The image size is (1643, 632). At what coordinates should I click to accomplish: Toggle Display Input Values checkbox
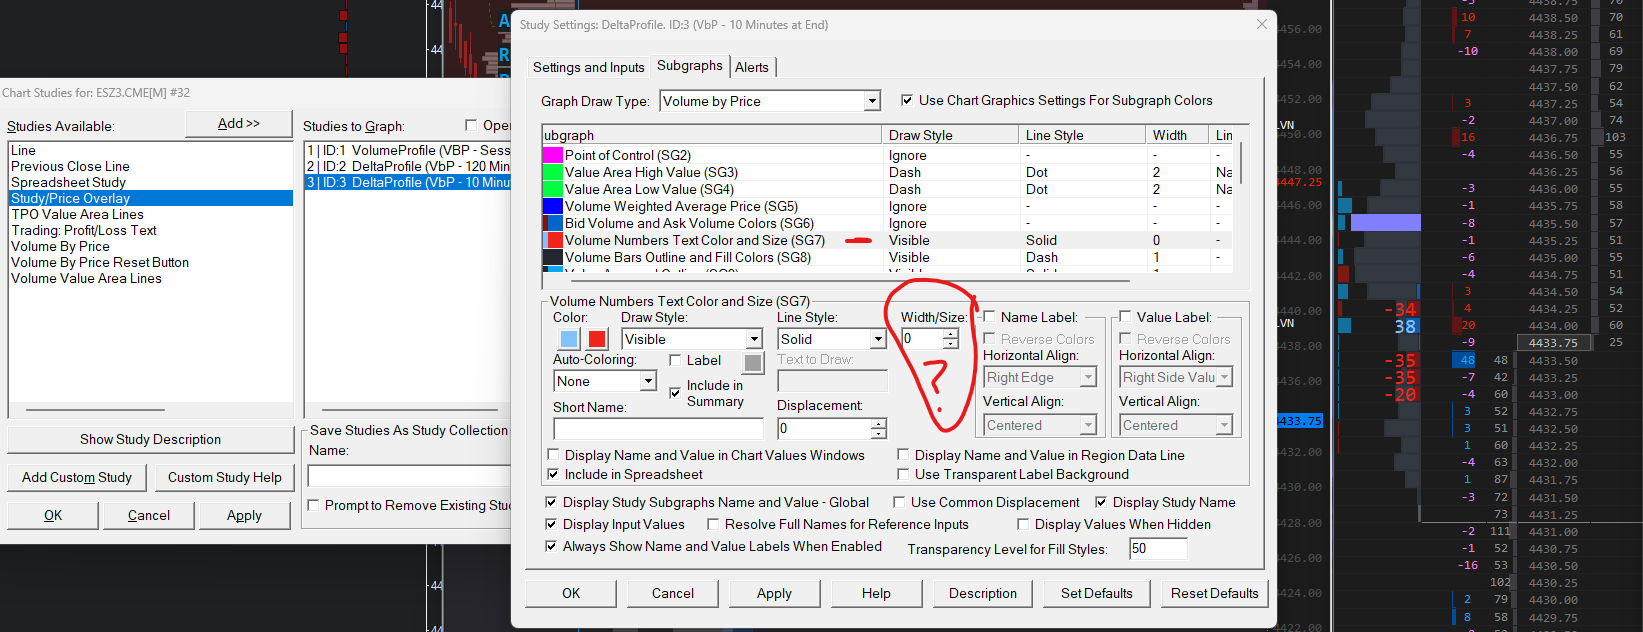point(551,524)
